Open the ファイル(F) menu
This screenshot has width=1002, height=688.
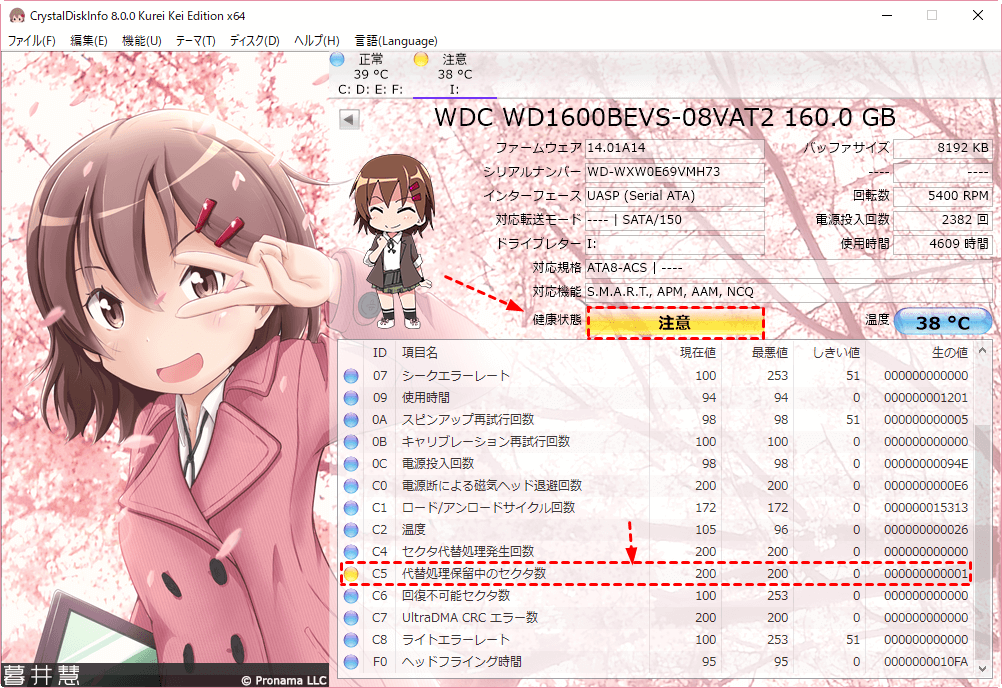coord(31,41)
